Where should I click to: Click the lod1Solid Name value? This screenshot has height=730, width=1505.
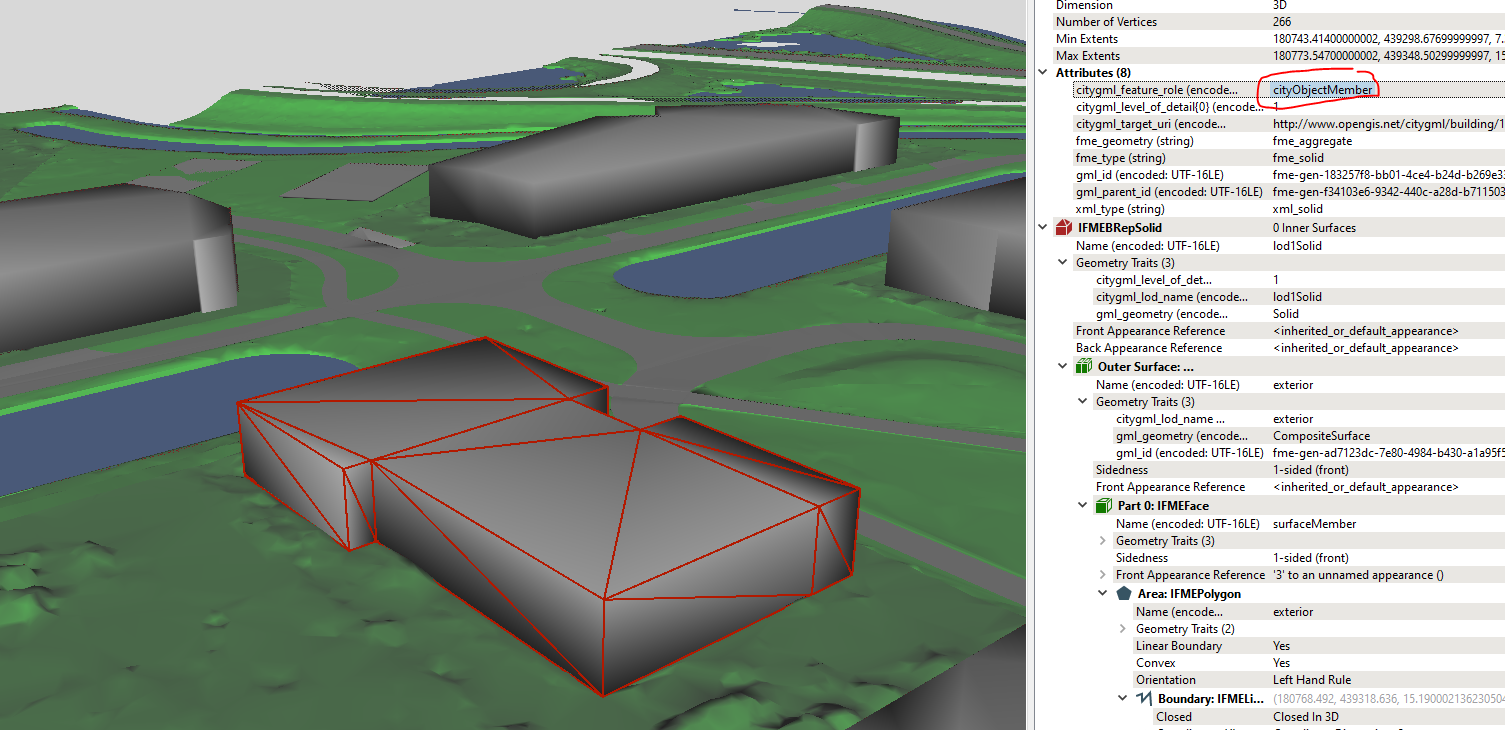(1297, 245)
